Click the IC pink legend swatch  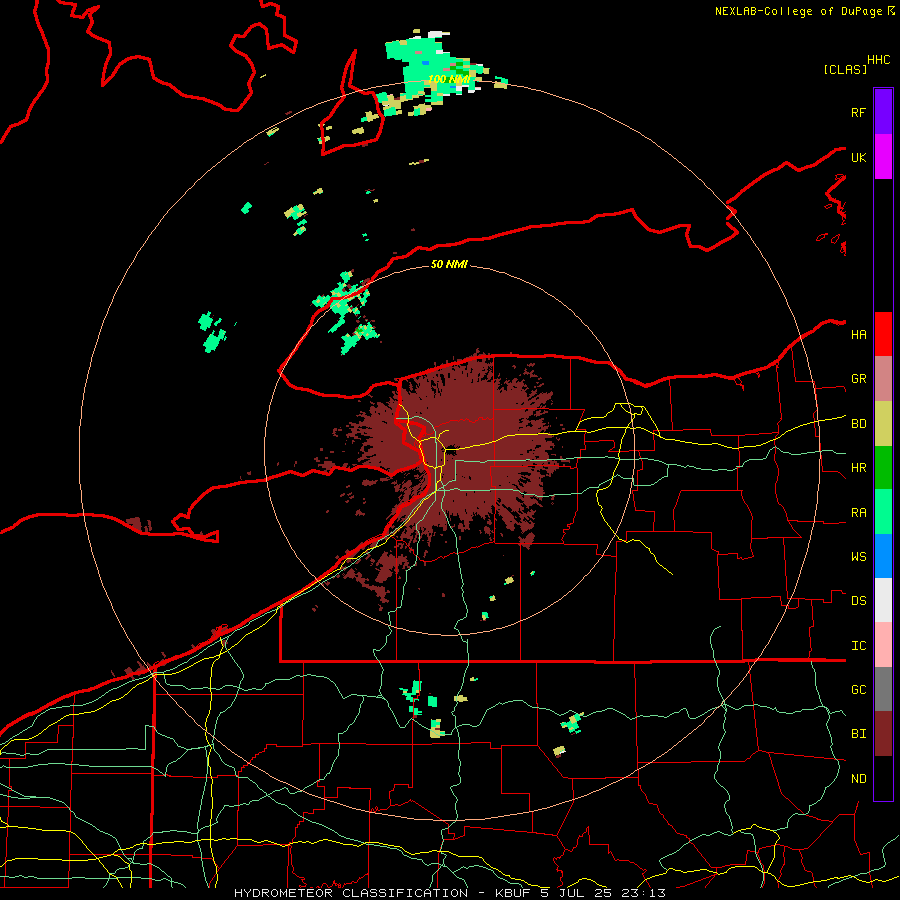[883, 645]
